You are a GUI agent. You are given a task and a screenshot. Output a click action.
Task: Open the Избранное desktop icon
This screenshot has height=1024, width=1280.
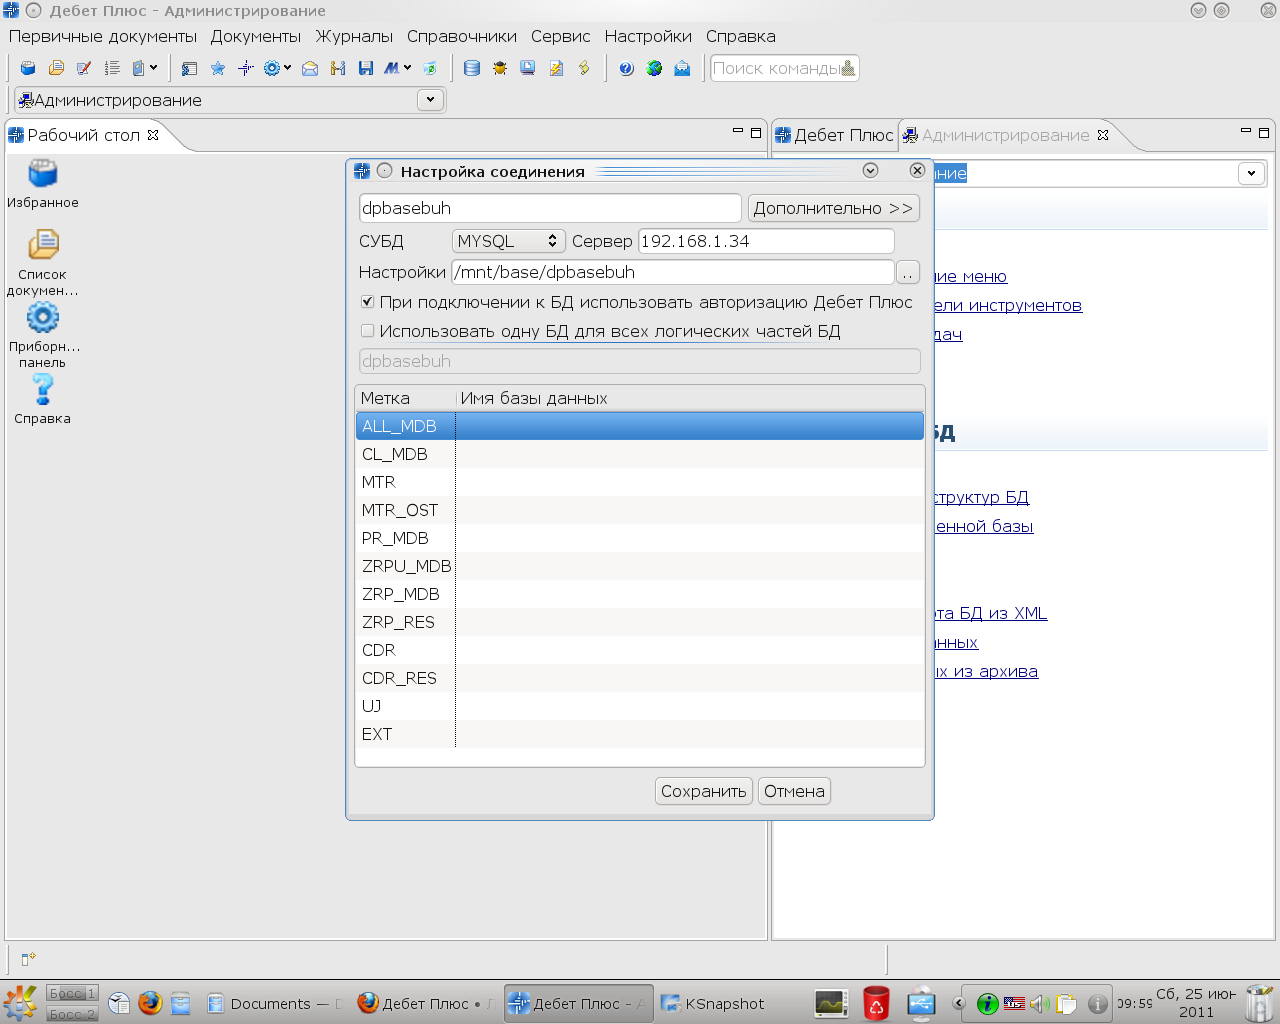[42, 184]
